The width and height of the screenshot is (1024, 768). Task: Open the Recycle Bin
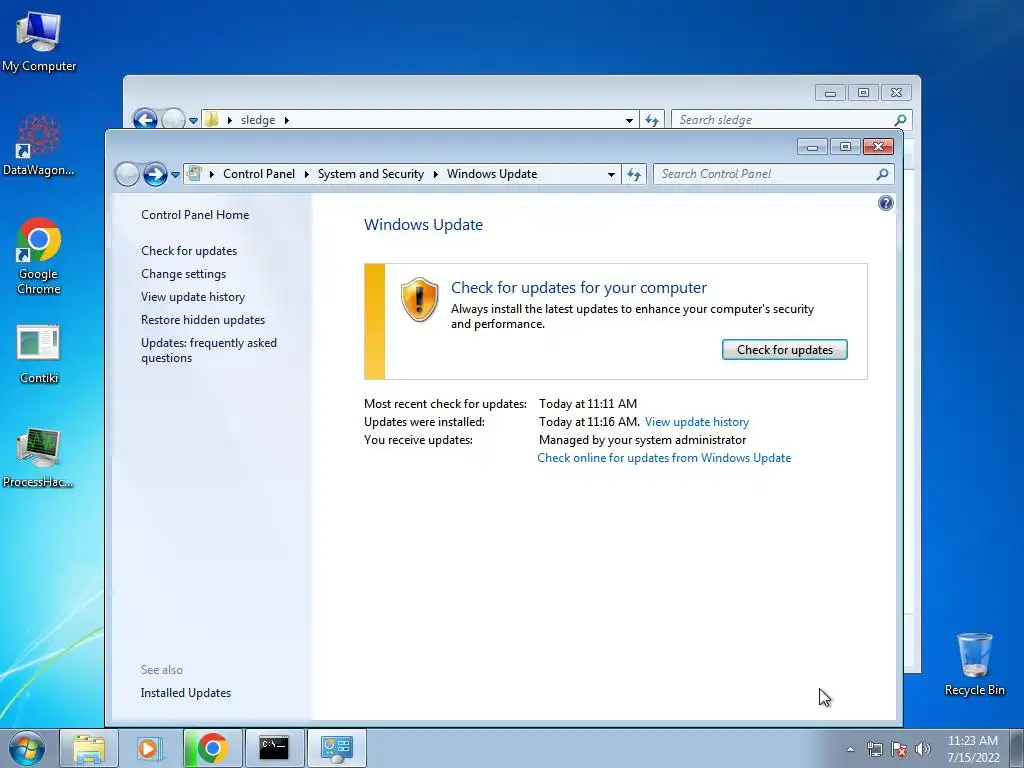point(974,664)
